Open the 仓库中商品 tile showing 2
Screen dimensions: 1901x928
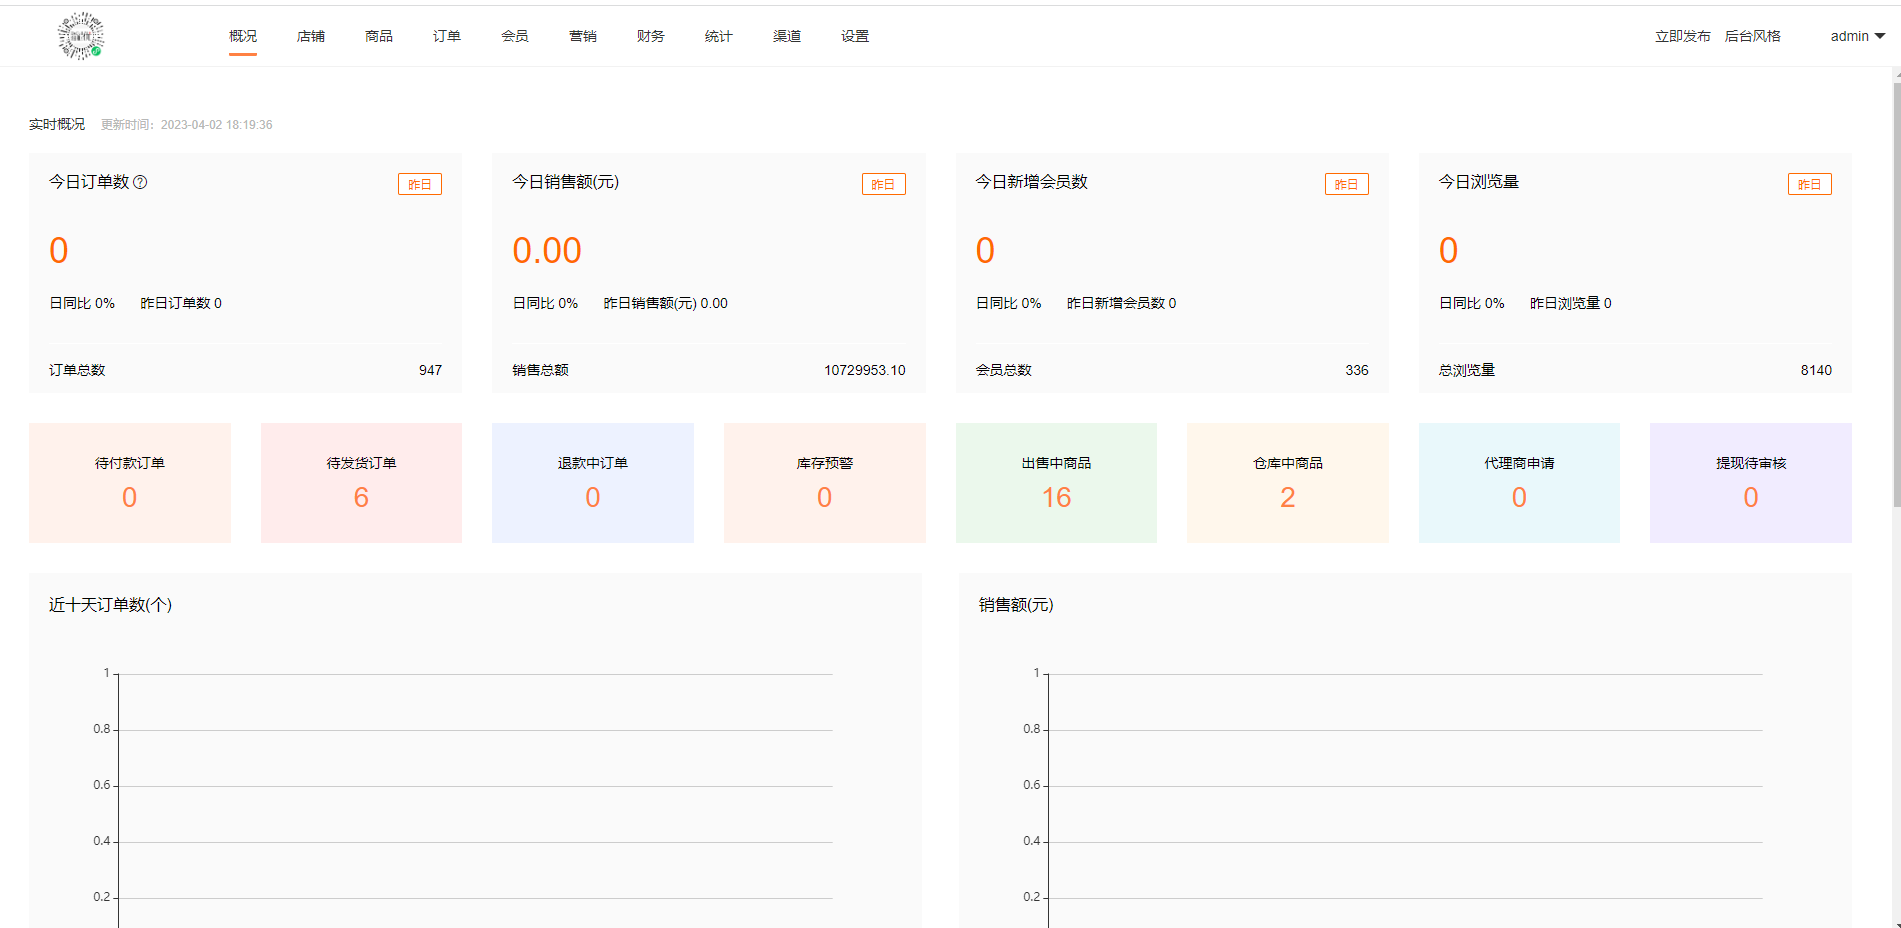[1288, 483]
